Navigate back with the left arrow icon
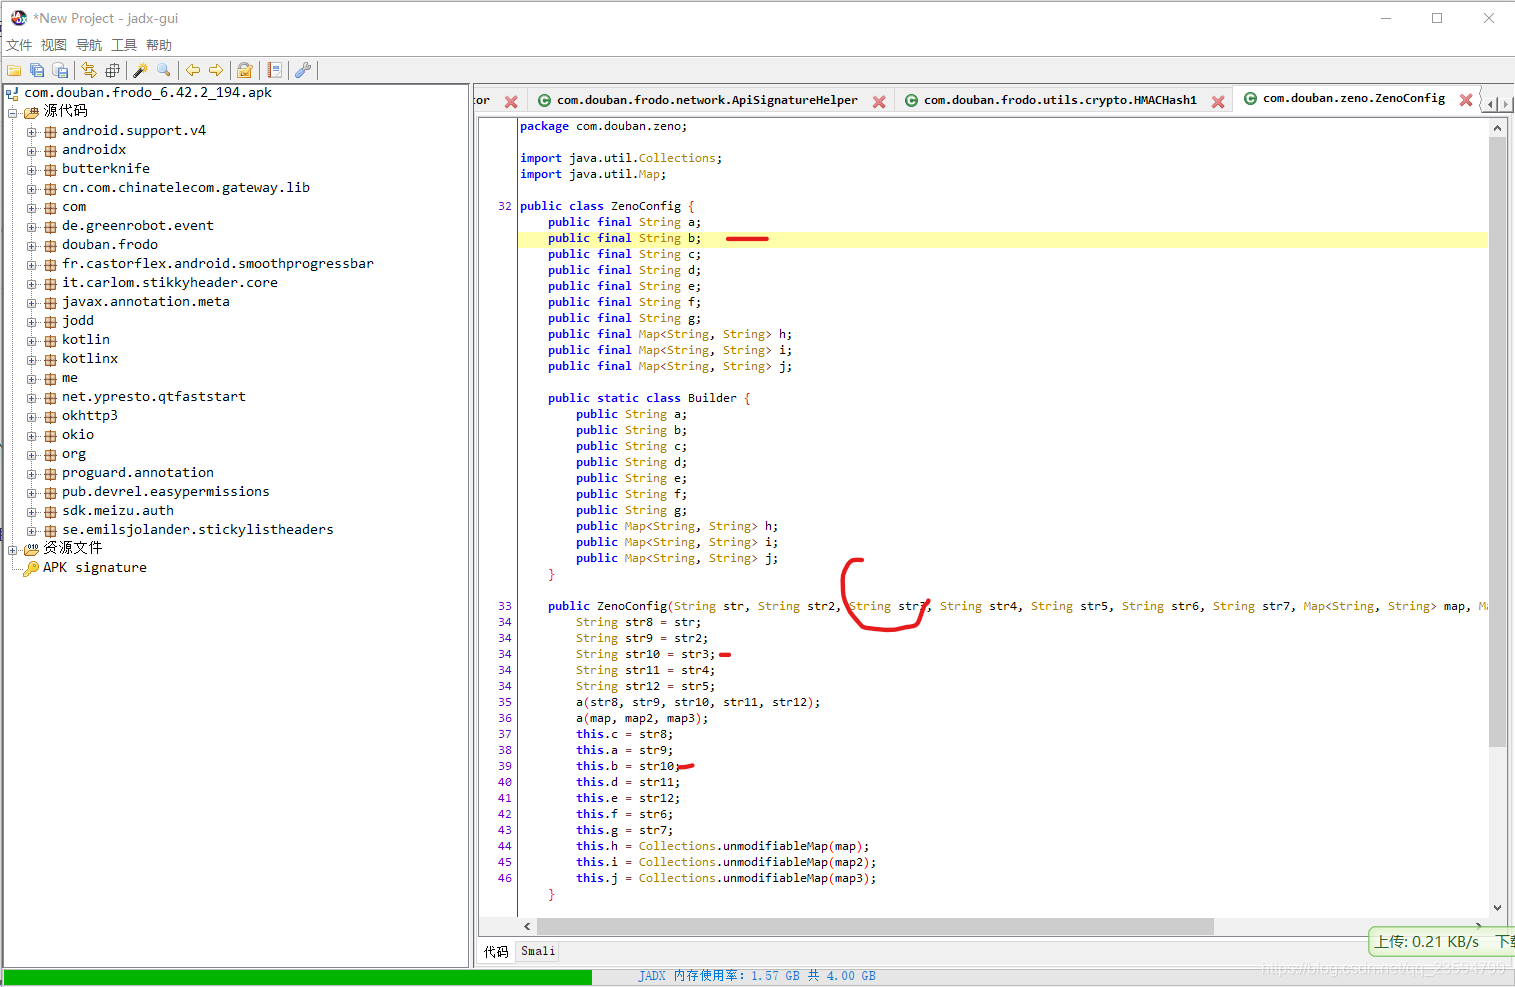1515x987 pixels. 193,70
